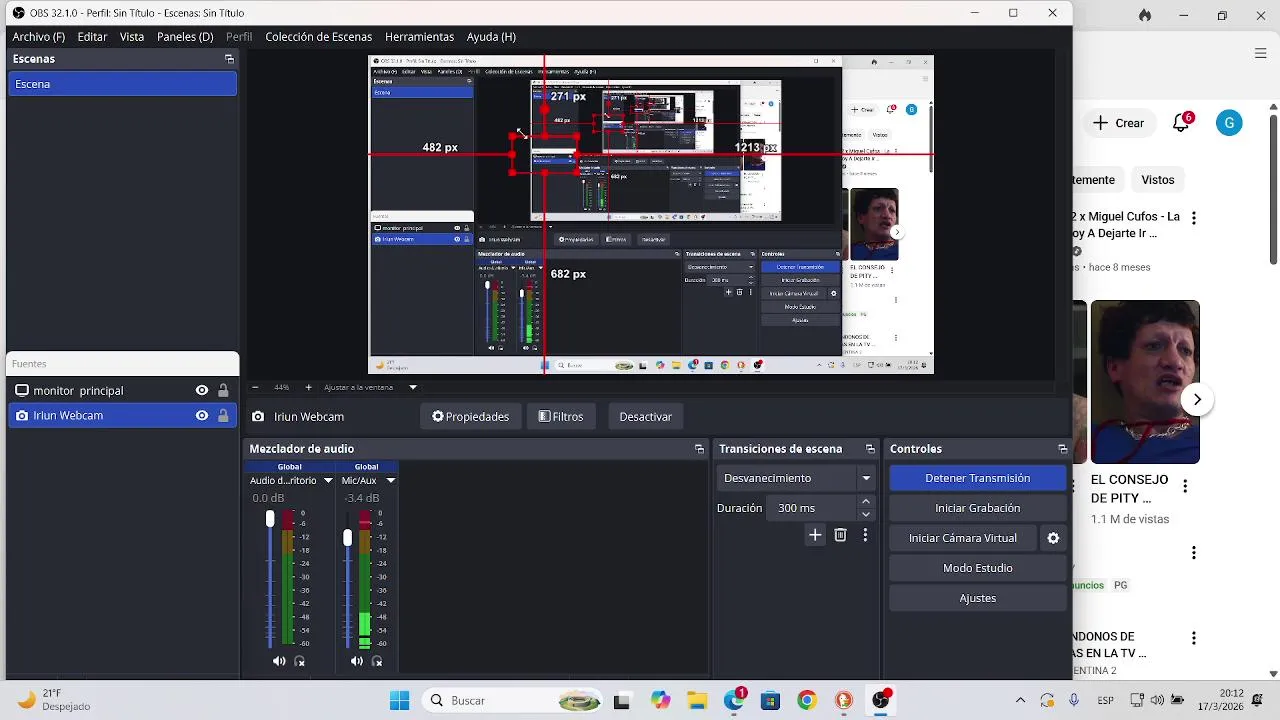Open Mic/Aux mixer dropdown arrow
Screen dimensions: 1280x720
(x=390, y=481)
